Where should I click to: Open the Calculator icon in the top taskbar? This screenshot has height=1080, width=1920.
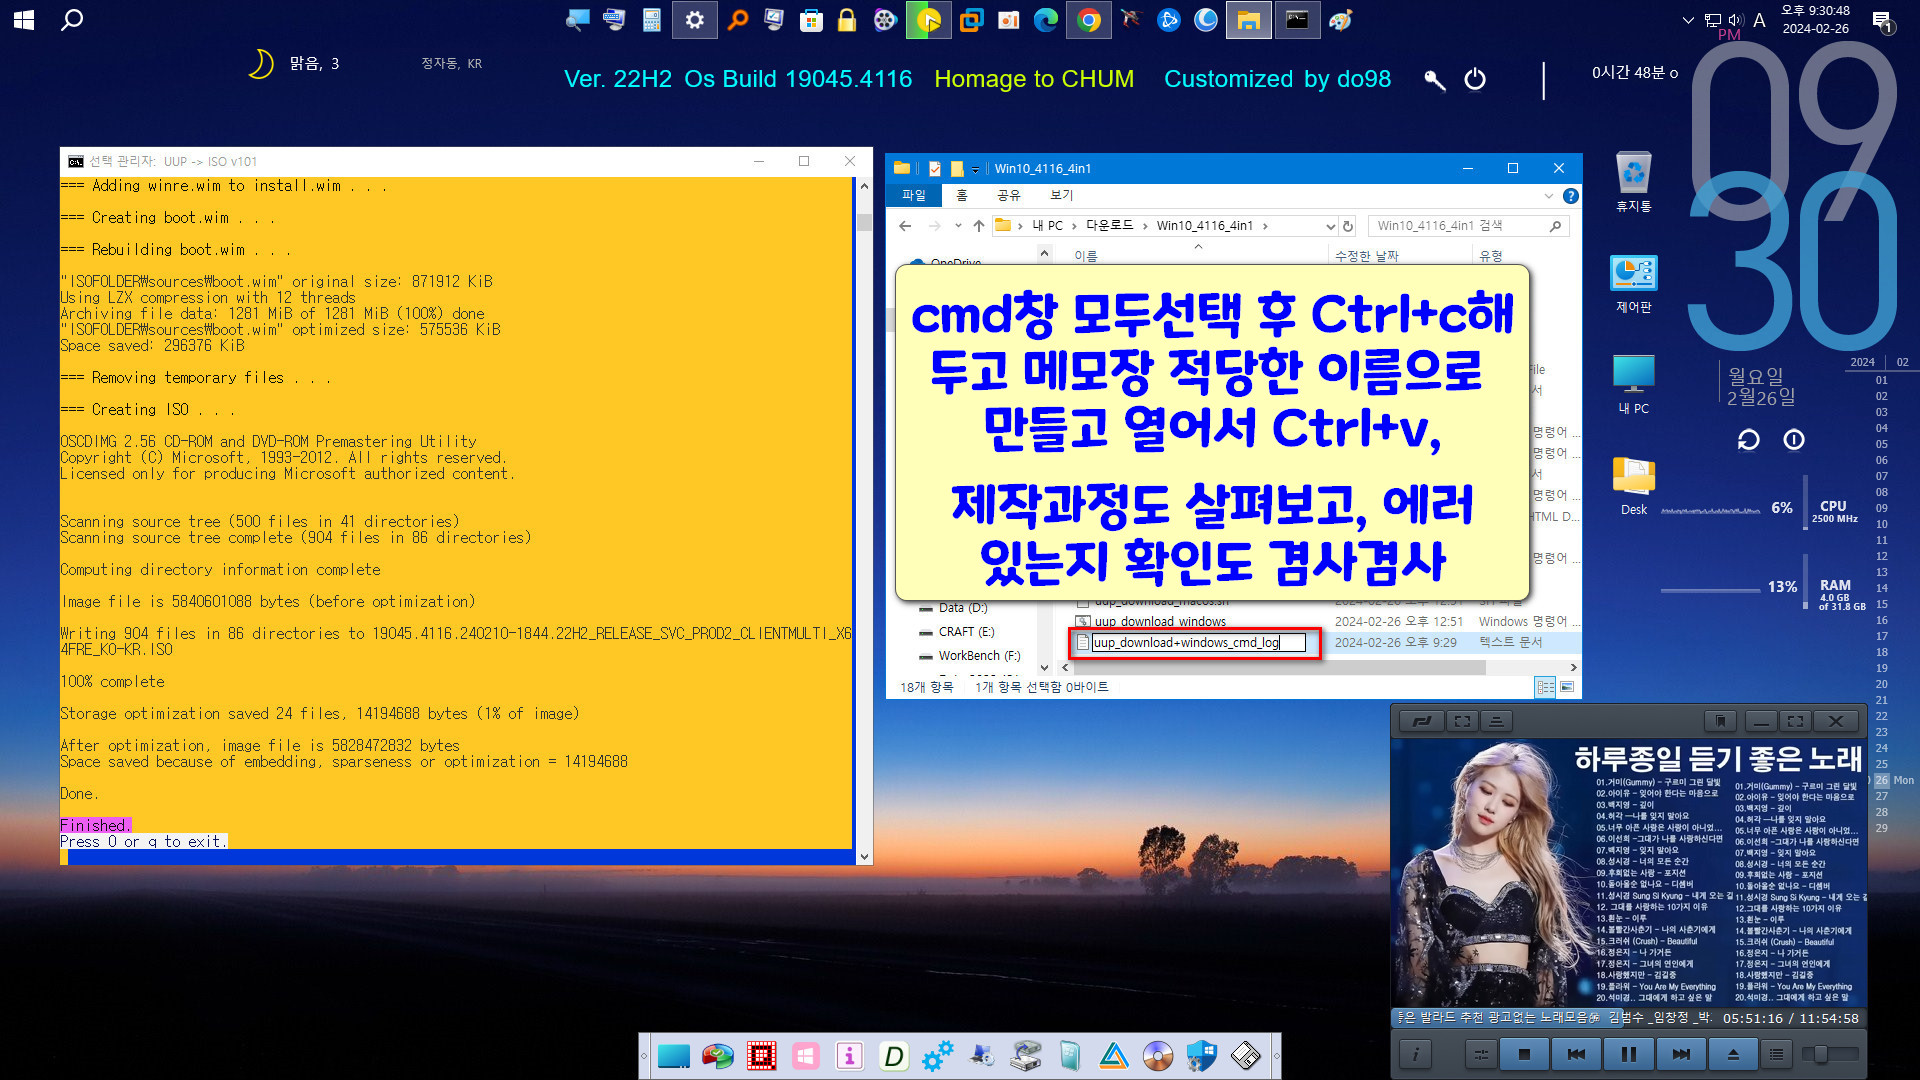click(x=652, y=20)
